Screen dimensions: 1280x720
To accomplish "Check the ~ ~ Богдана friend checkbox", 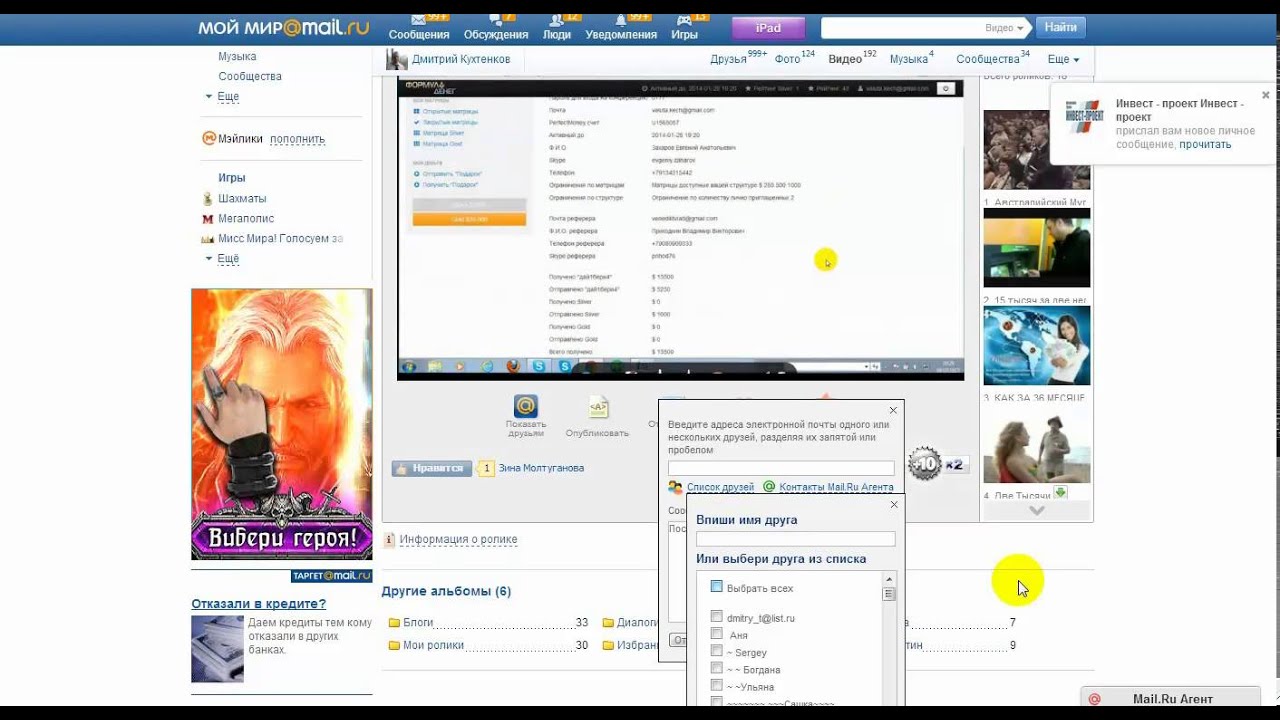I will pyautogui.click(x=717, y=668).
